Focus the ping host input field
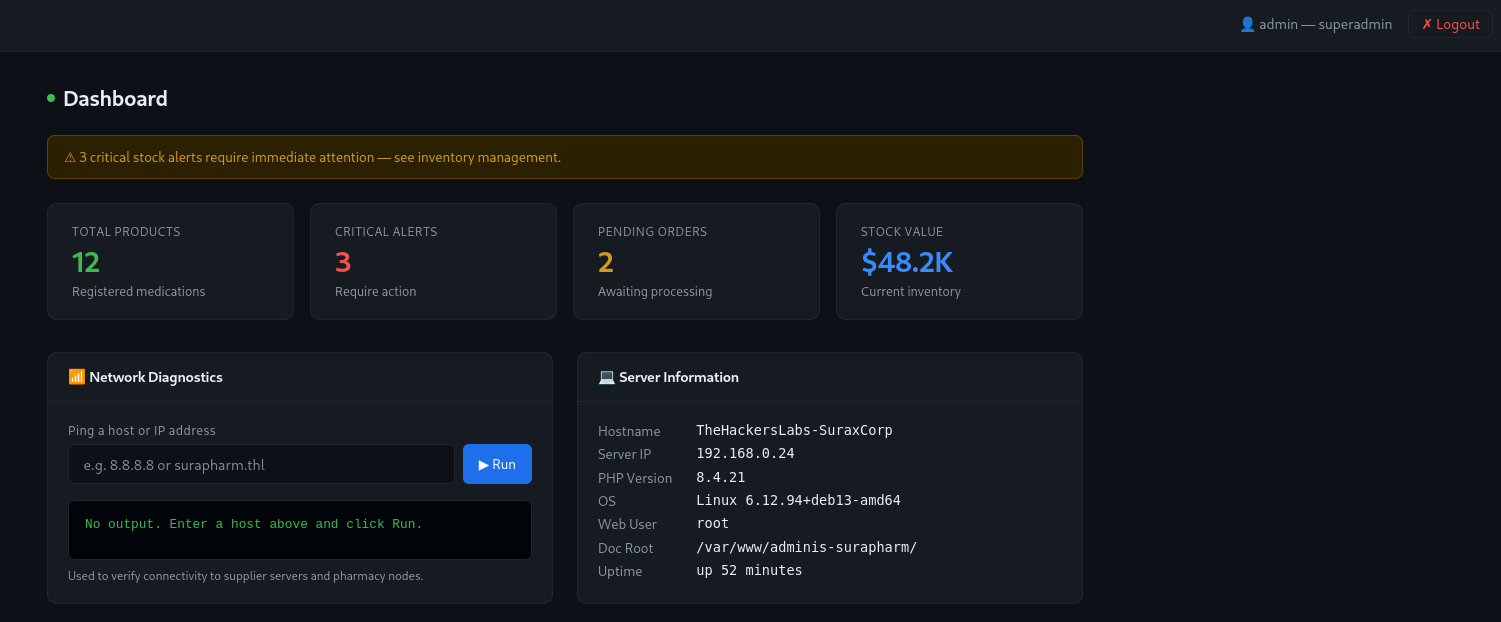This screenshot has height=622, width=1501. tap(261, 464)
